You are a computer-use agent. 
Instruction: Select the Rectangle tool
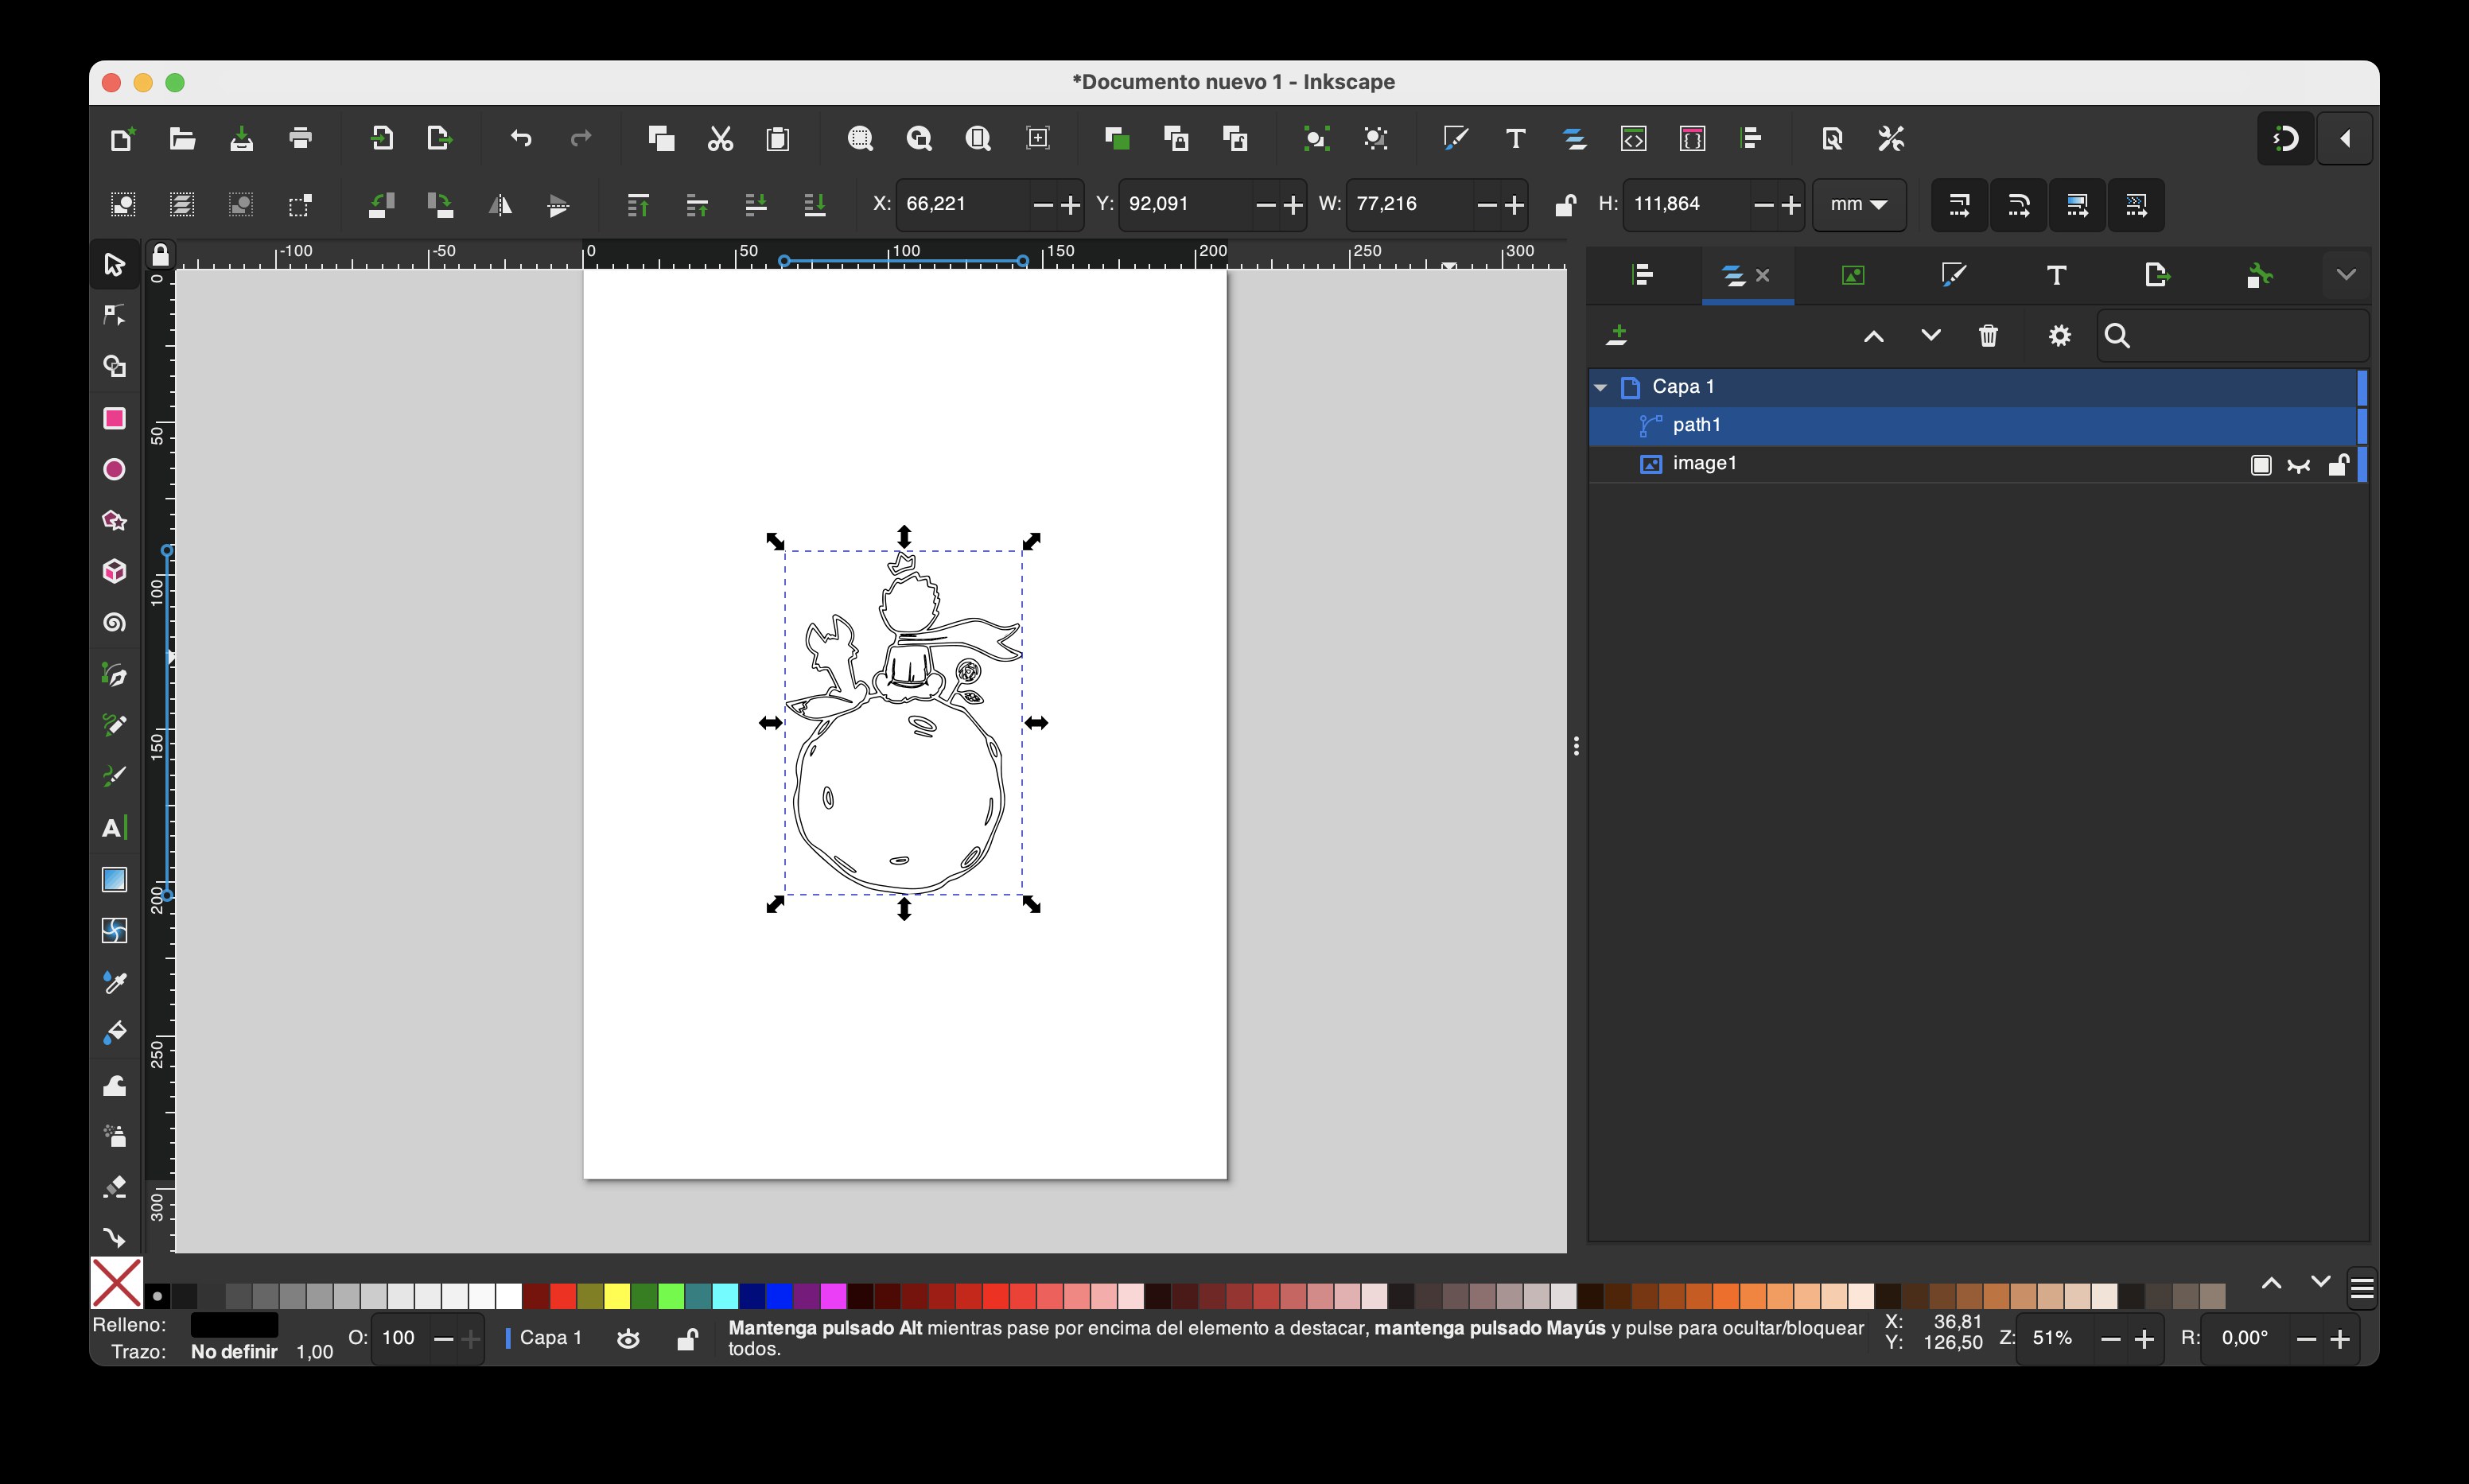tap(114, 418)
